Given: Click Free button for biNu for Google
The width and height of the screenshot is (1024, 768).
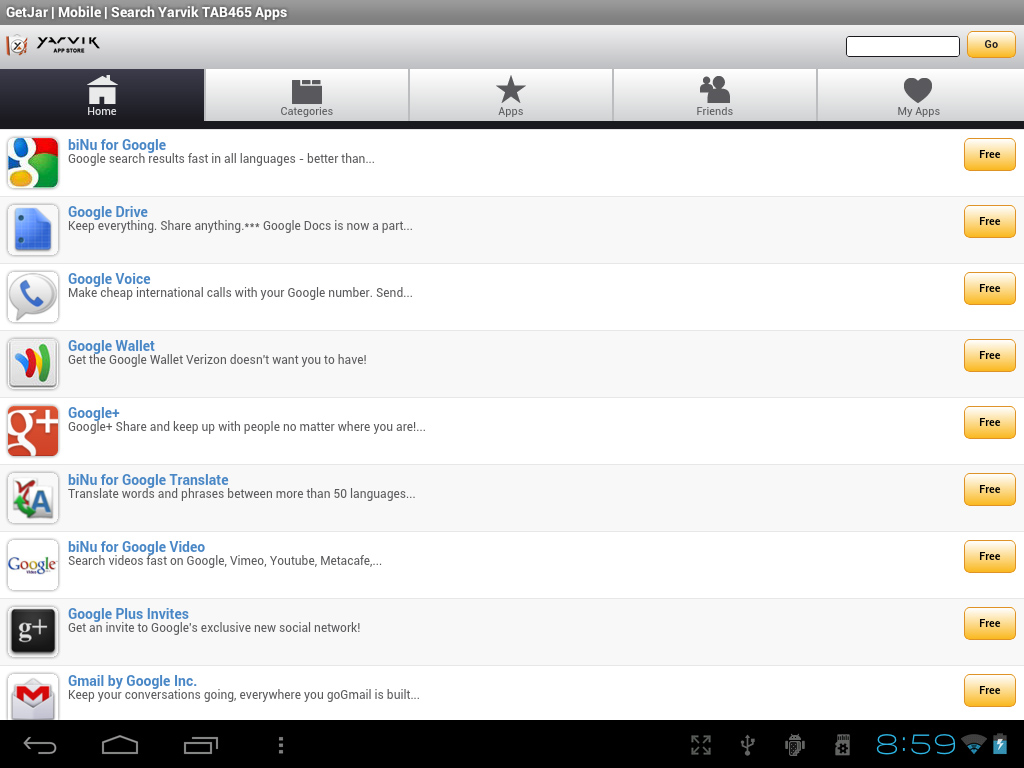Looking at the screenshot, I should pos(990,154).
